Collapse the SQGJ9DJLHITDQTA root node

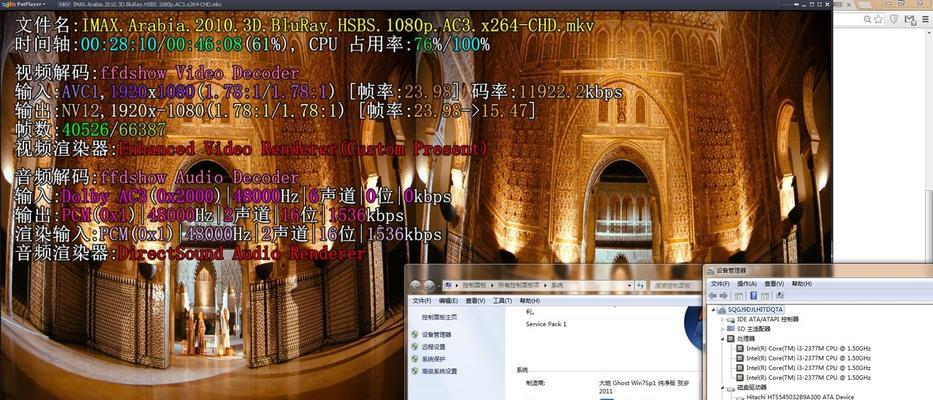(713, 310)
